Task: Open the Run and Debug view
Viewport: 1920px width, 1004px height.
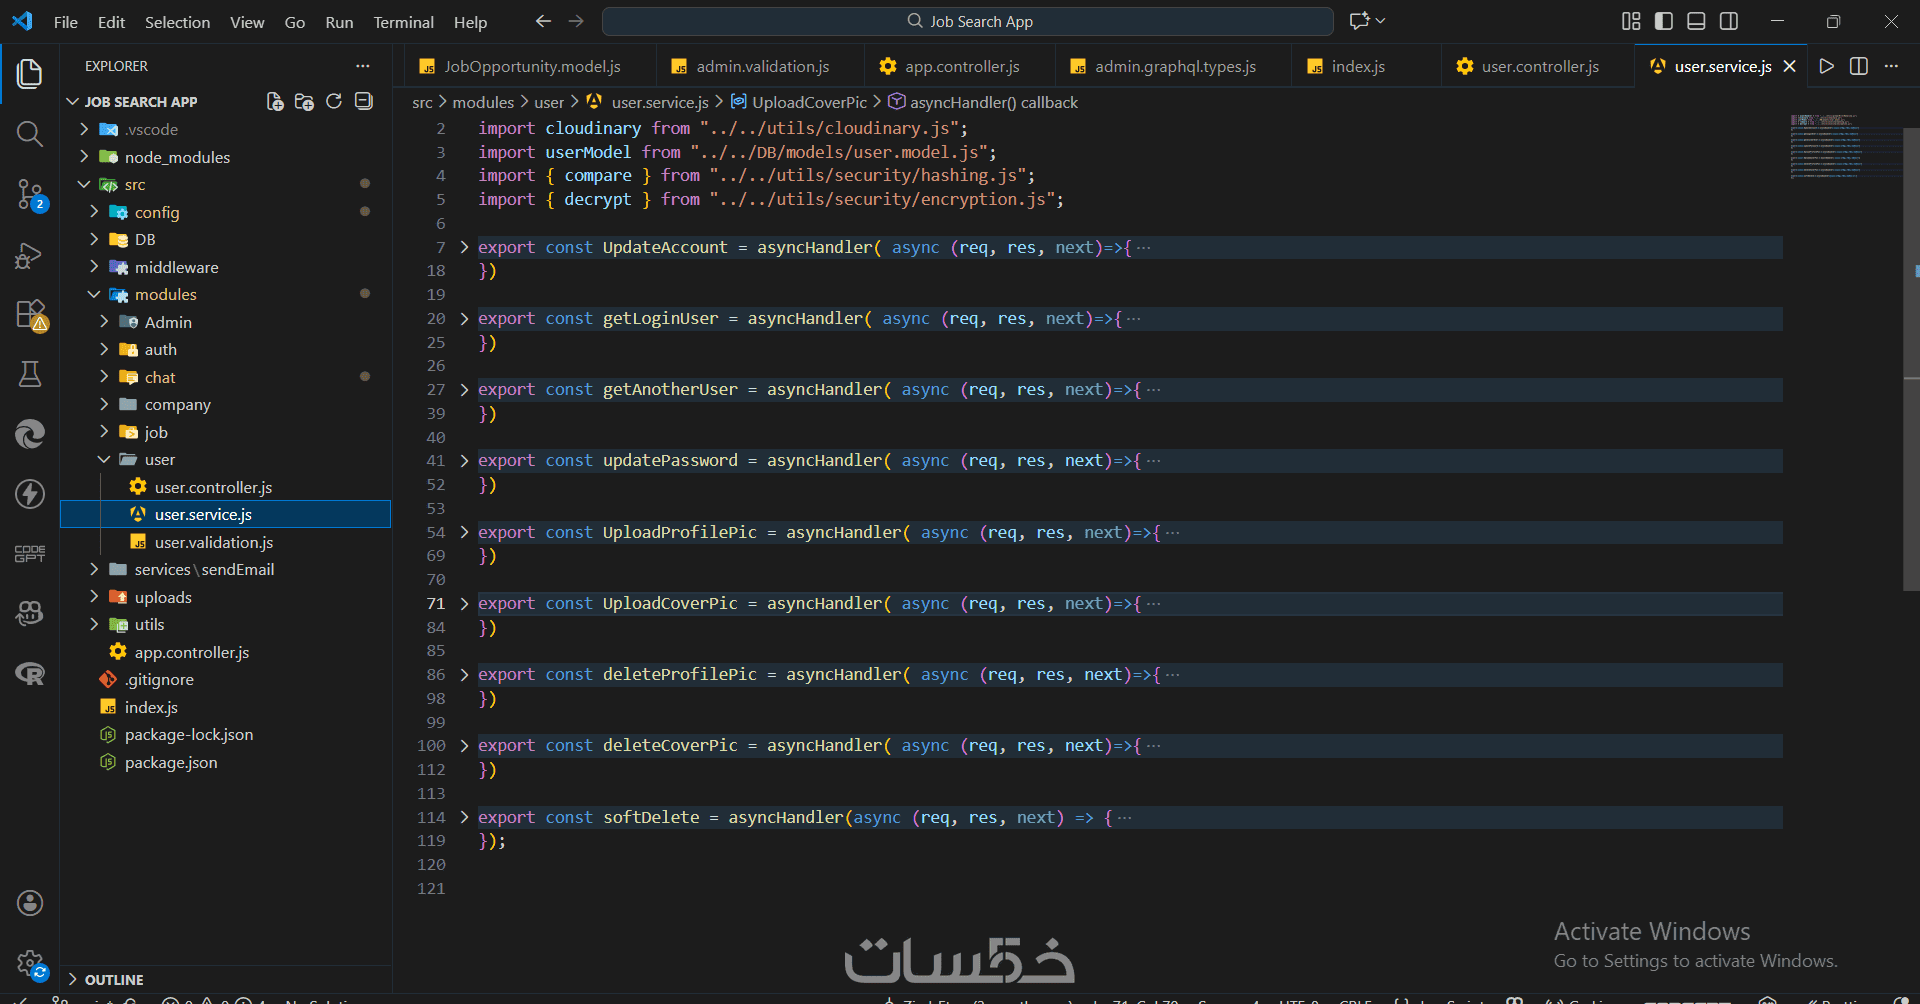Action: point(30,255)
